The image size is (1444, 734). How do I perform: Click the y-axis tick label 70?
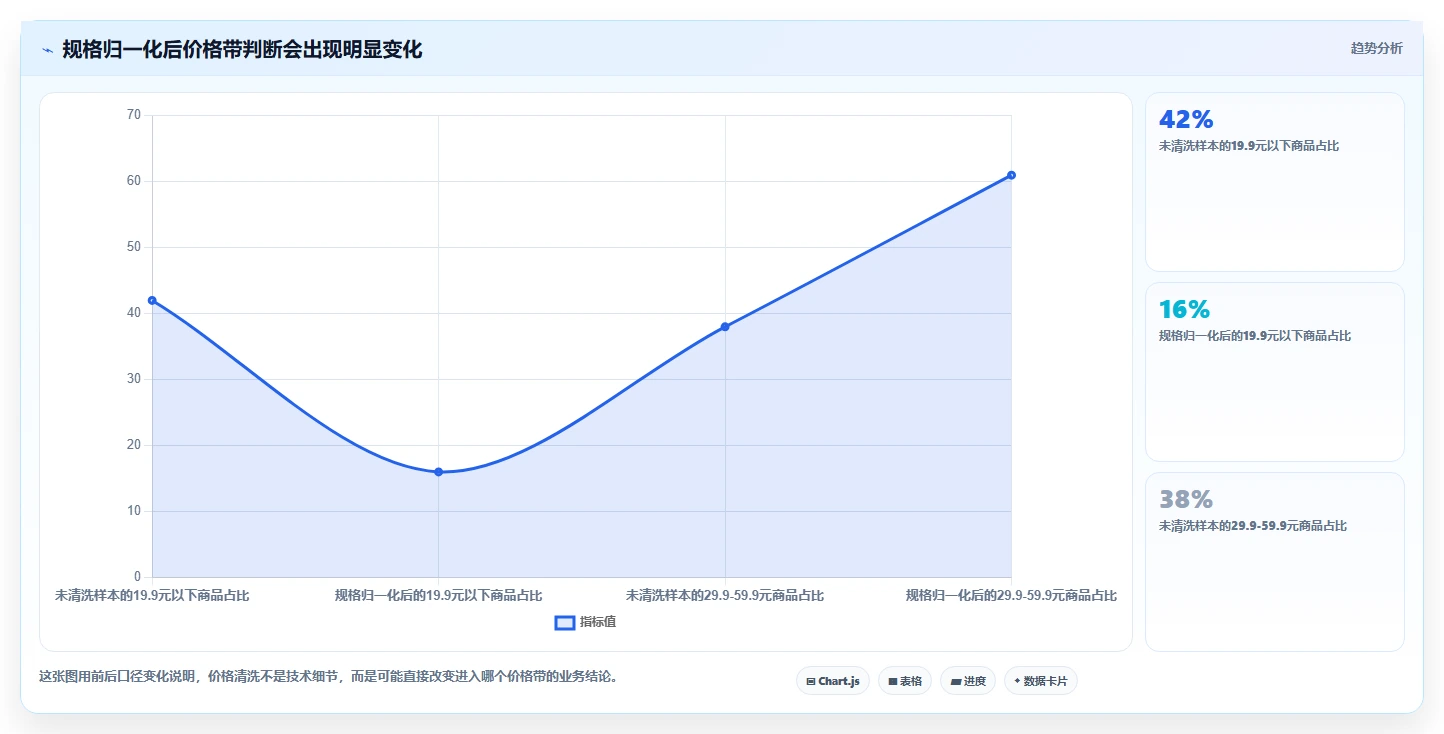(x=134, y=115)
